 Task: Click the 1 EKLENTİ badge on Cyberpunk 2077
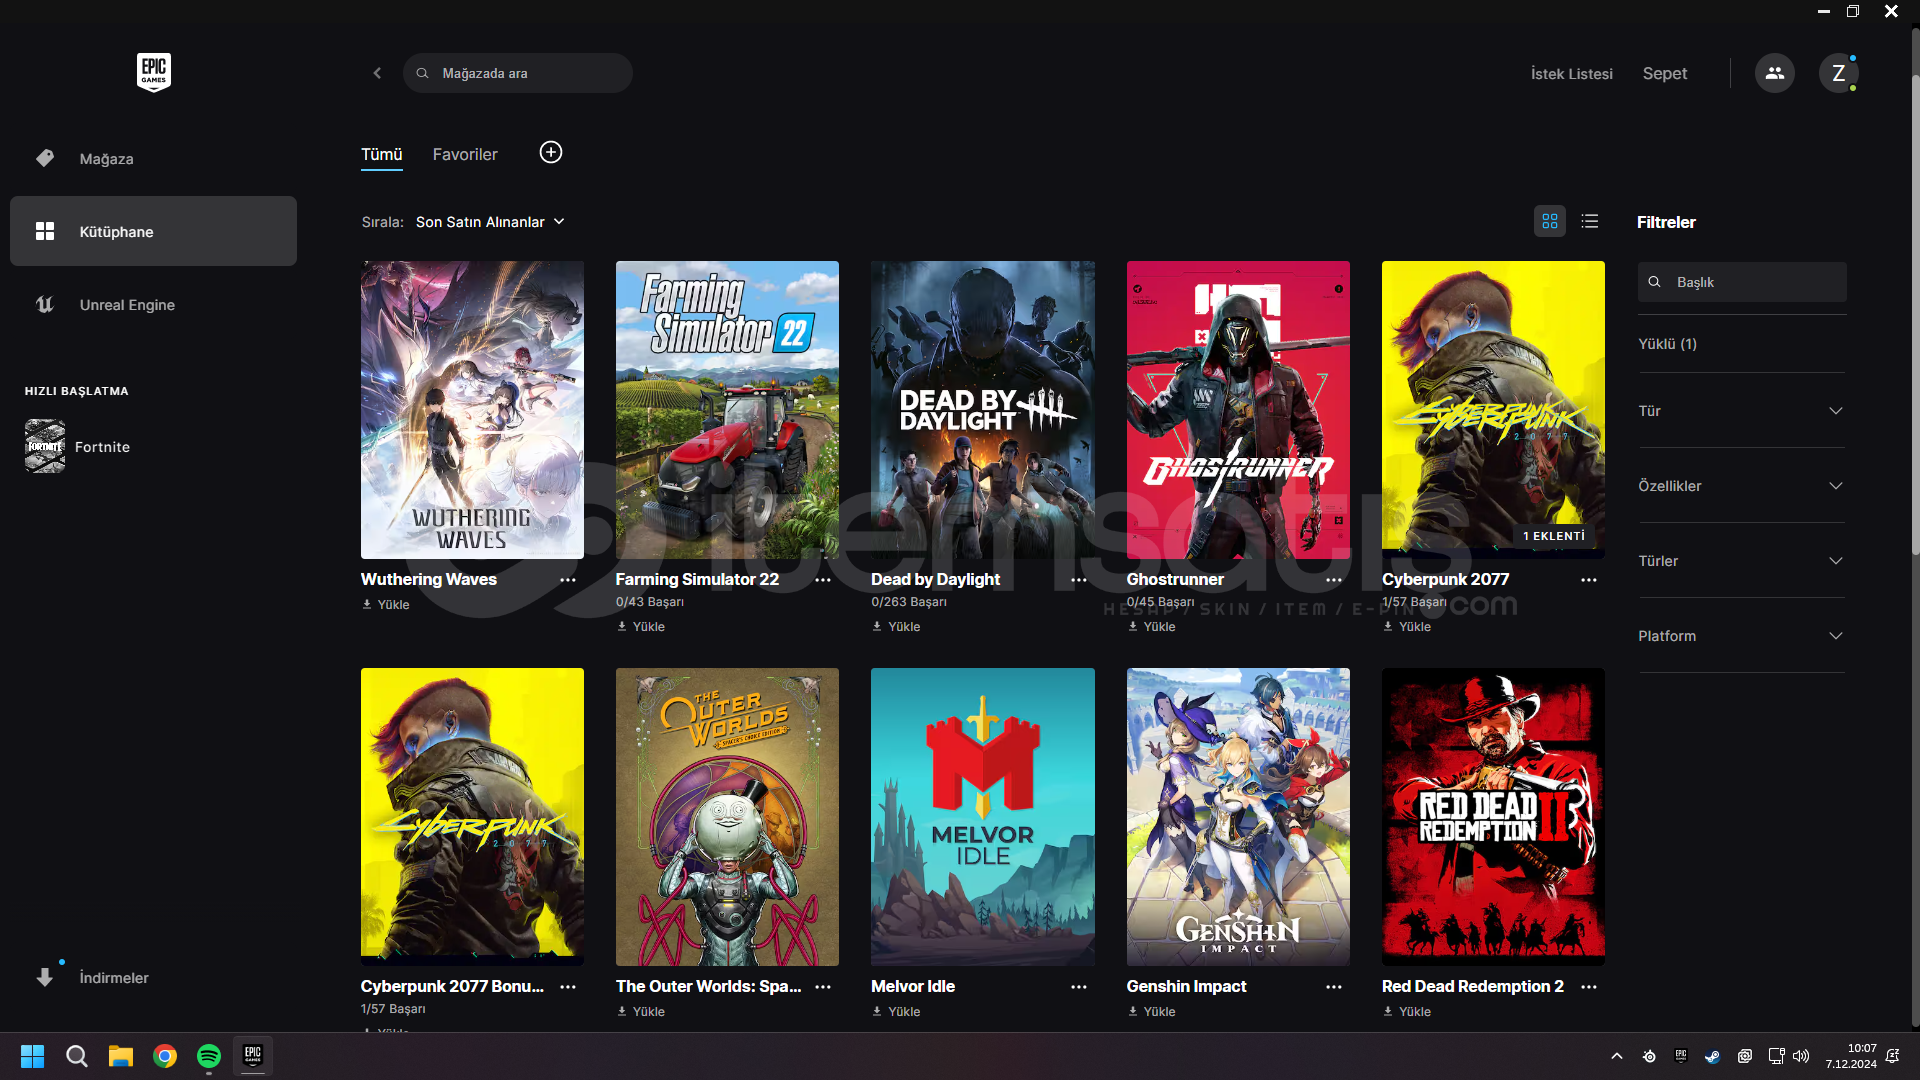click(x=1554, y=536)
